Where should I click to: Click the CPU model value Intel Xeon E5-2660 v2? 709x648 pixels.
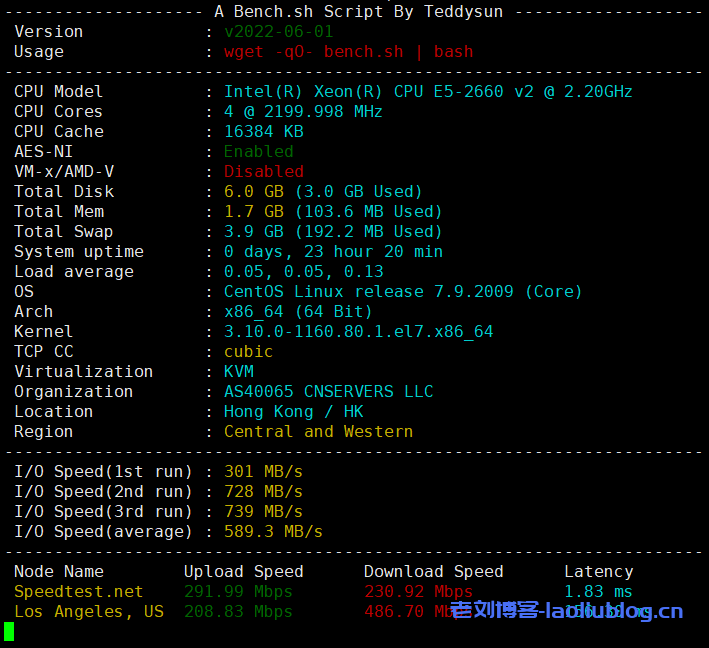428,91
